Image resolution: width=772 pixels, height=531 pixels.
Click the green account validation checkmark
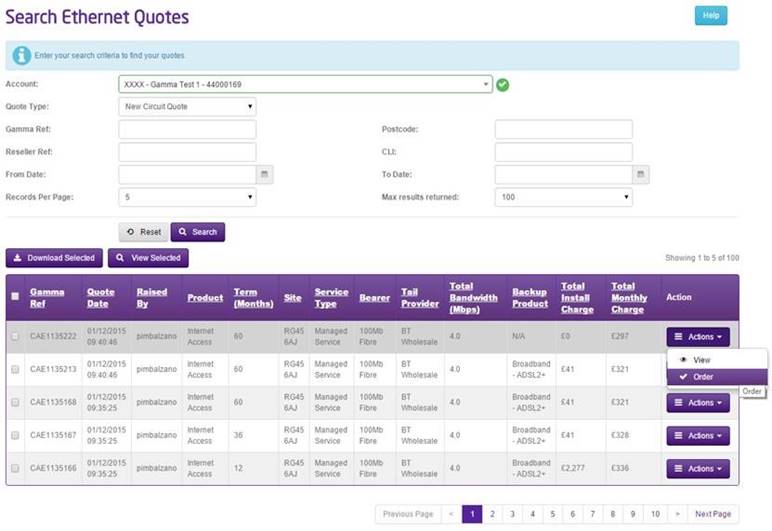(x=503, y=85)
